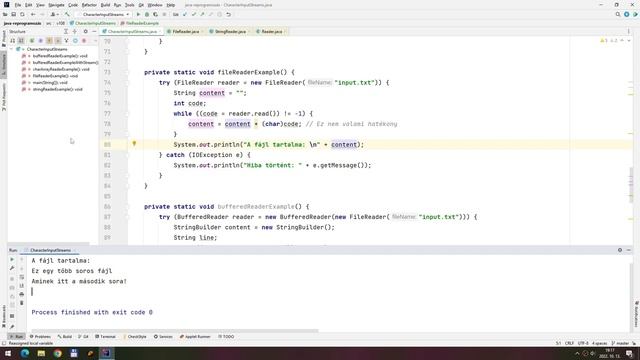Click the Build project hammer icon
The image size is (640, 360).
click(x=67, y=14)
